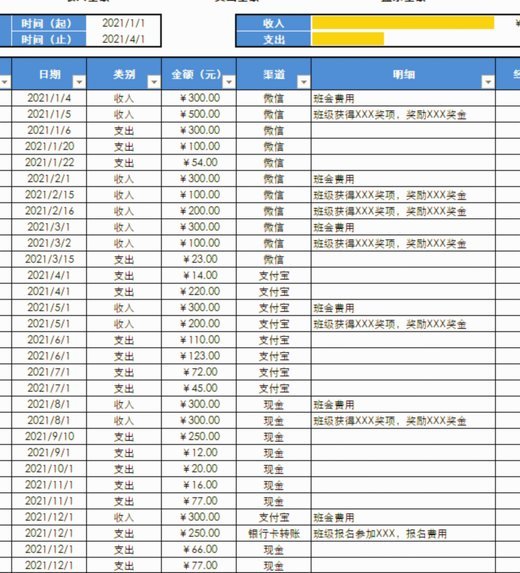The height and width of the screenshot is (573, 520).
Task: Select the amount cell ¥16.00
Action: (x=199, y=485)
